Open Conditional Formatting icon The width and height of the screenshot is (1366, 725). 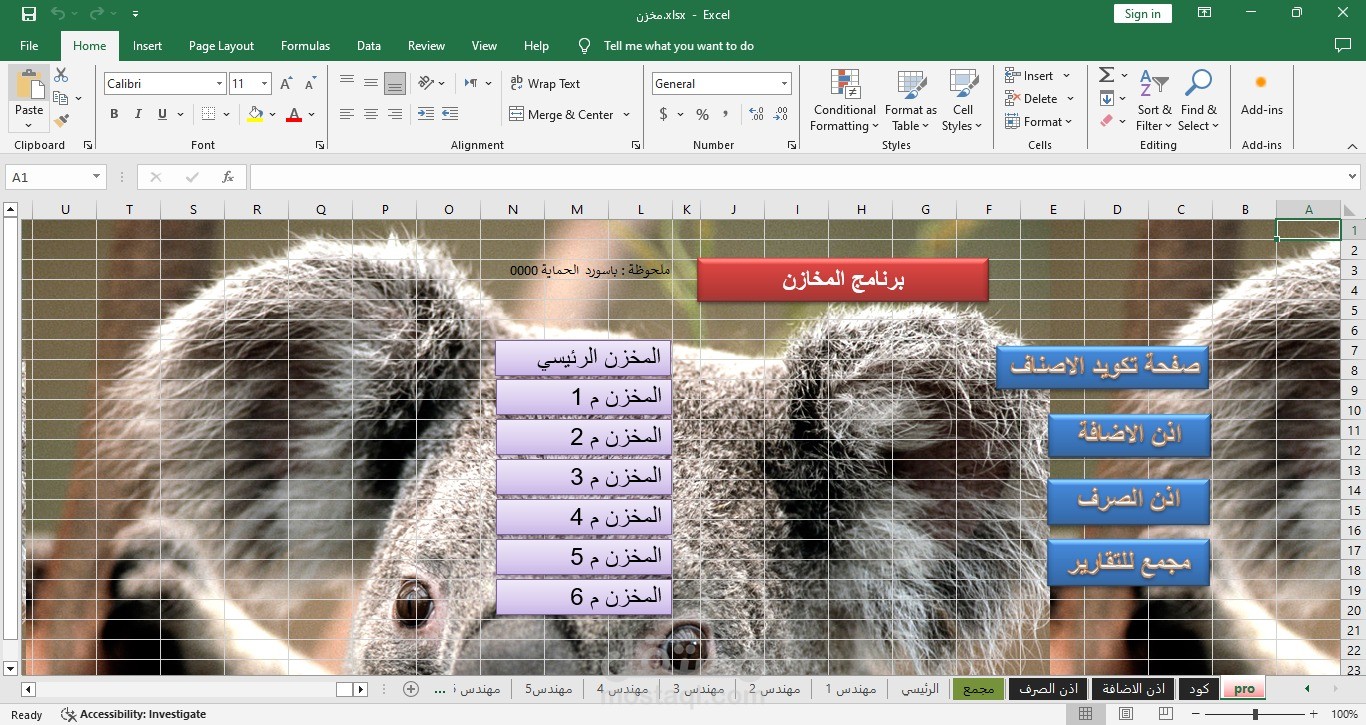[x=845, y=84]
